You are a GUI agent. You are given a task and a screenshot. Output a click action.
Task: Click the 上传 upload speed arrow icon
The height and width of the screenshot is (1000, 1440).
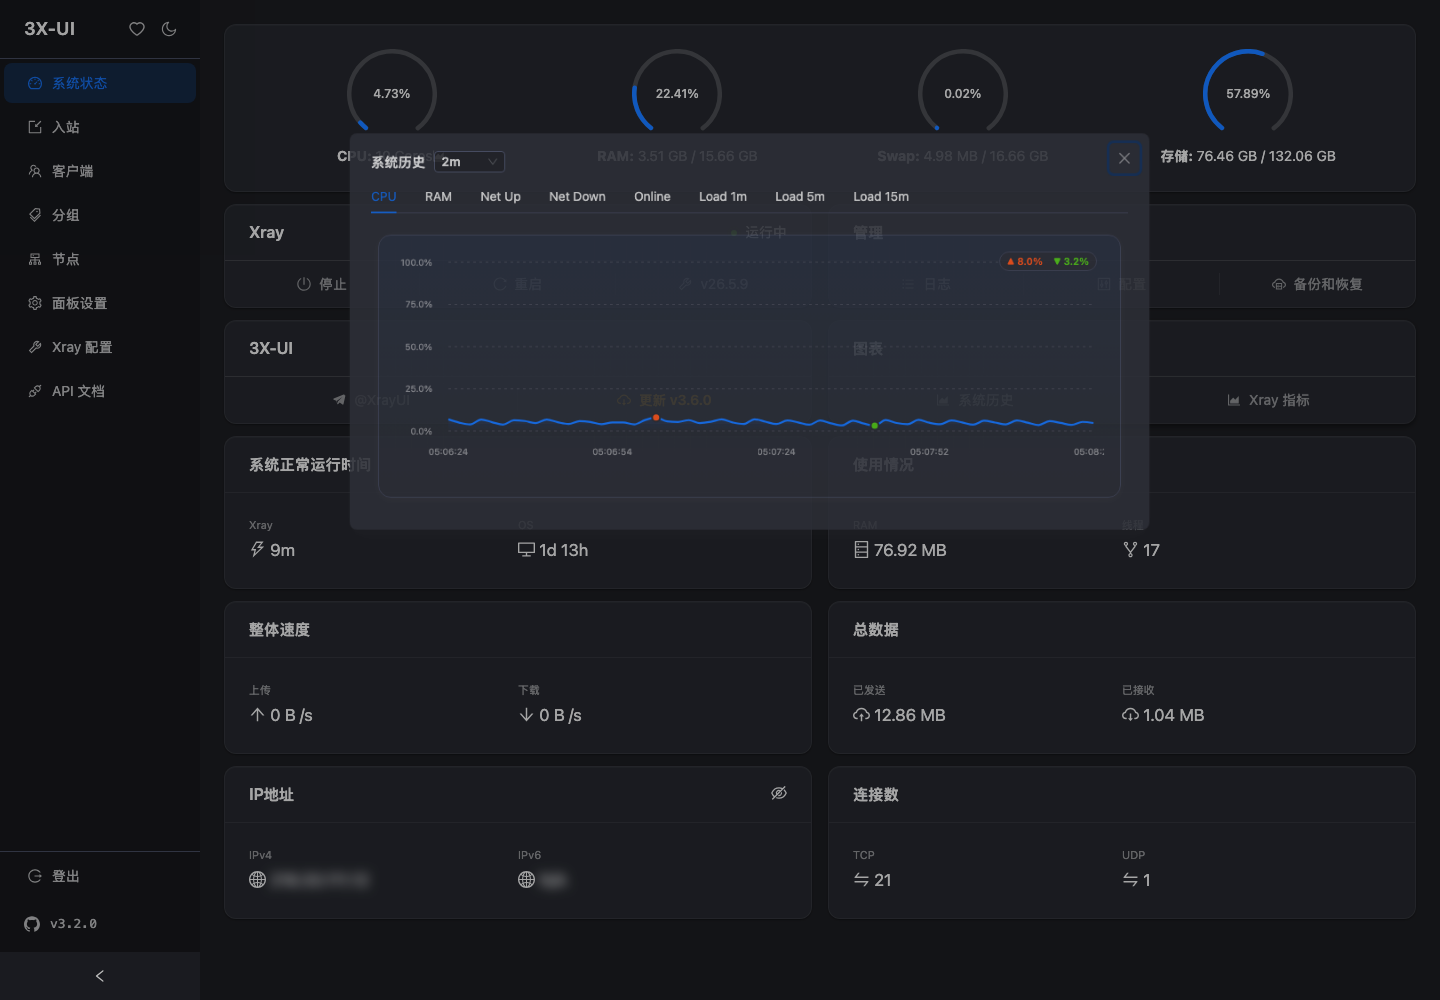[x=258, y=715]
